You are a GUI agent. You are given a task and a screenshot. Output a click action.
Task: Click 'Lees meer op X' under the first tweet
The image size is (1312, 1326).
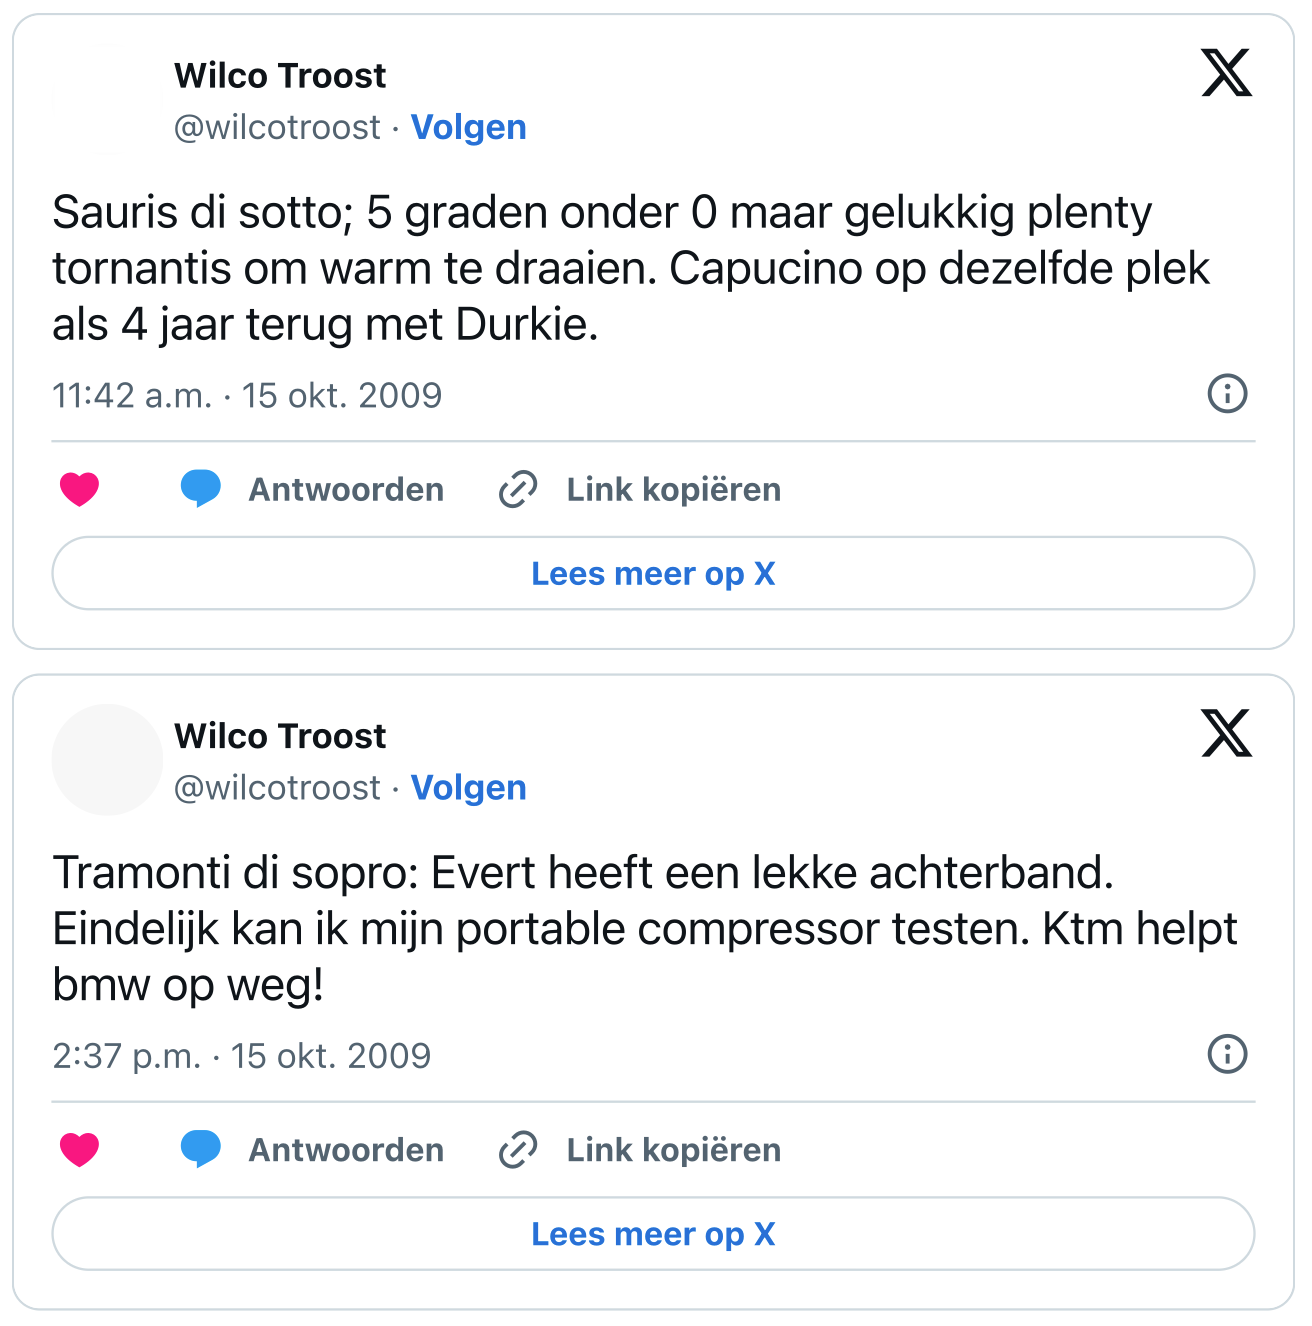pyautogui.click(x=653, y=573)
